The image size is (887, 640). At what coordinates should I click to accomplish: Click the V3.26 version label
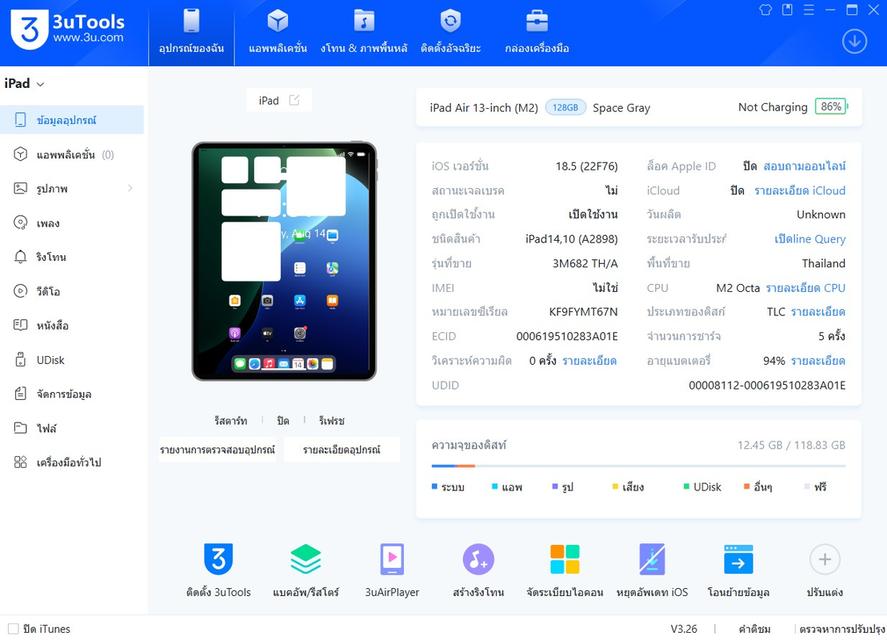(684, 629)
